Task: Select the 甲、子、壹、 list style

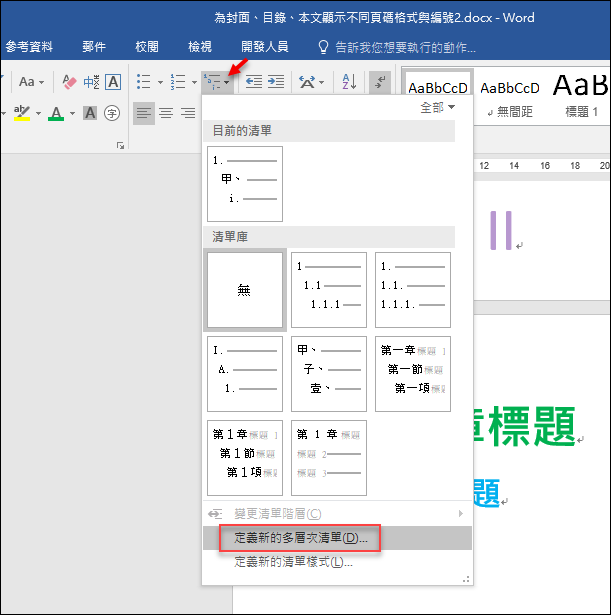Action: [x=329, y=374]
